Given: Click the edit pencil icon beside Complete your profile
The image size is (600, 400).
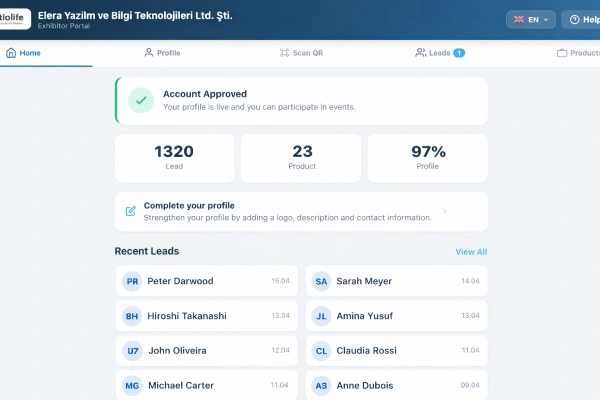Looking at the screenshot, I should pos(131,211).
